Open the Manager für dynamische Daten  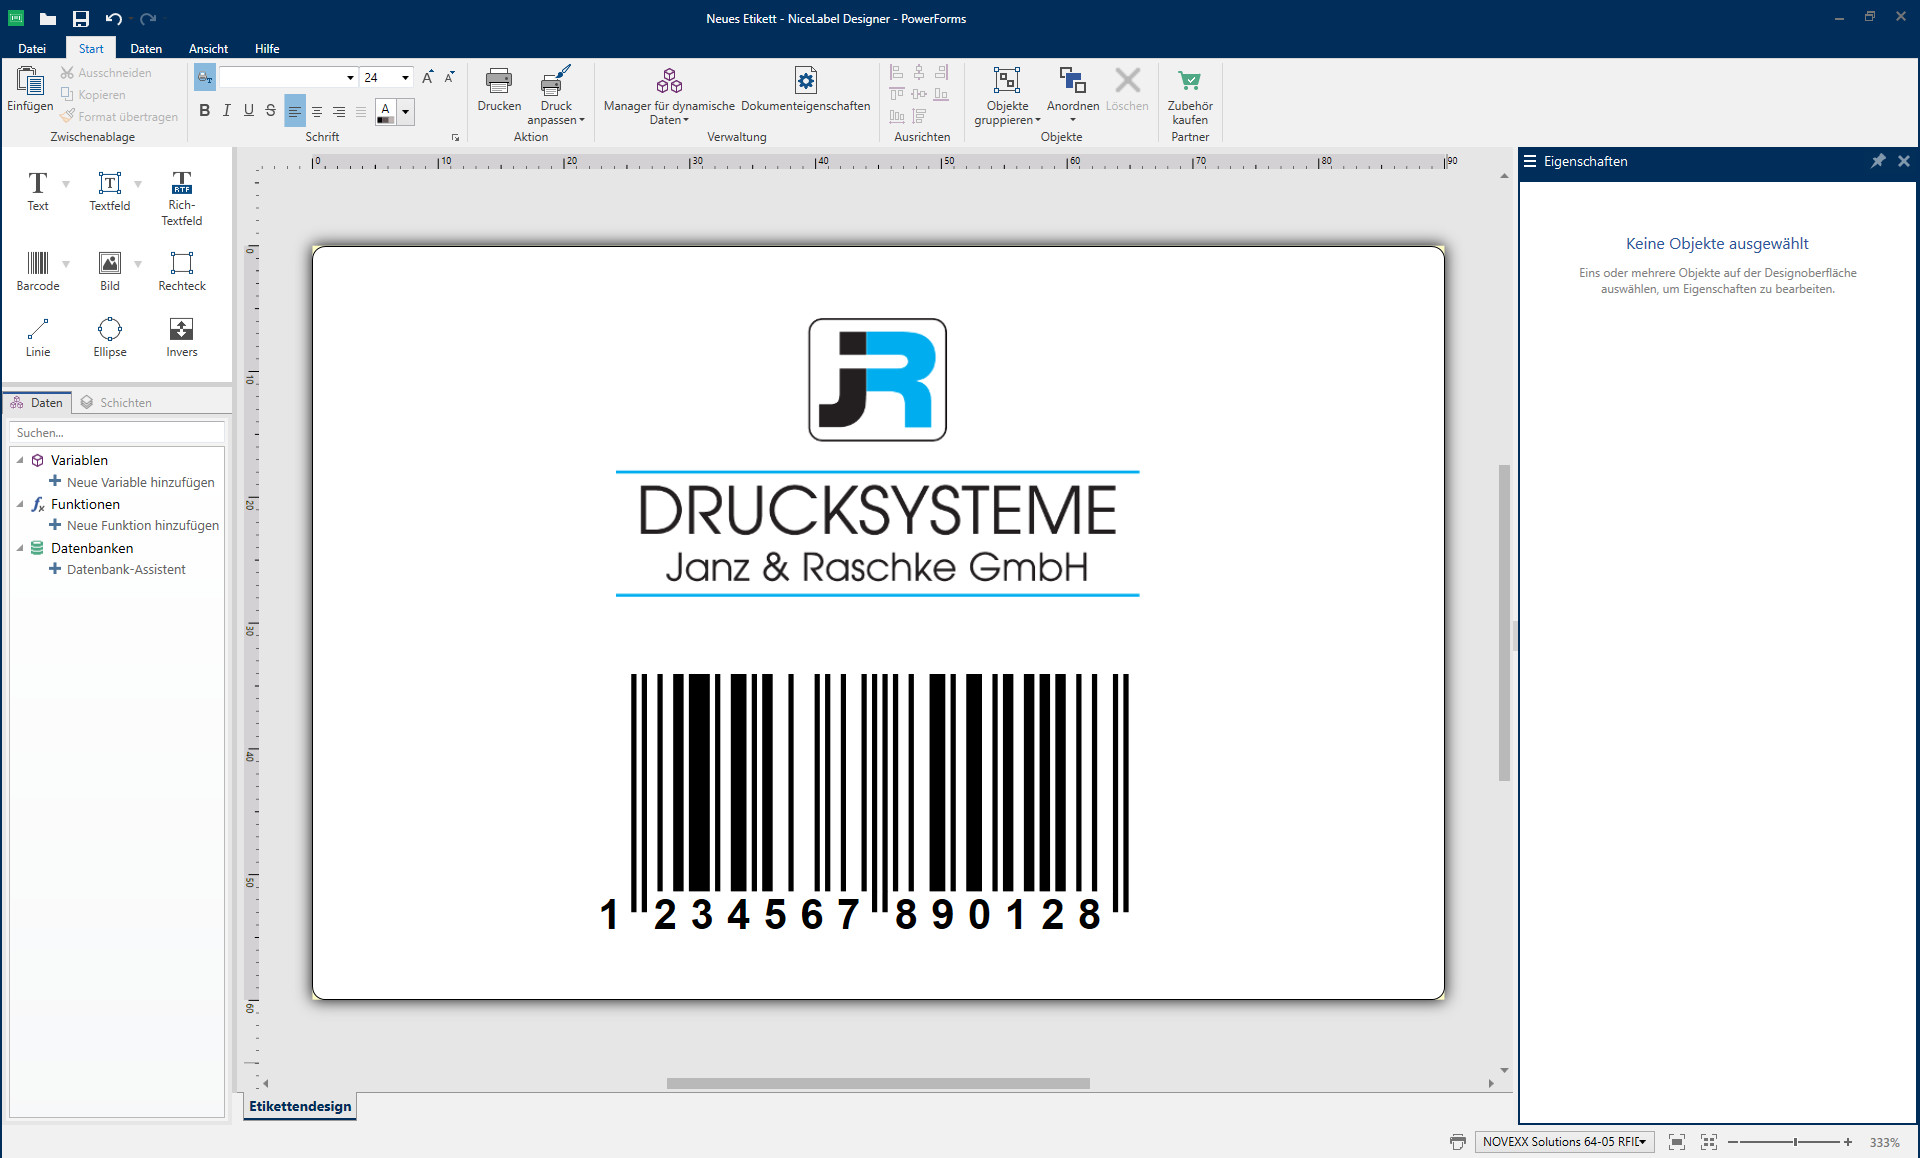tap(668, 95)
